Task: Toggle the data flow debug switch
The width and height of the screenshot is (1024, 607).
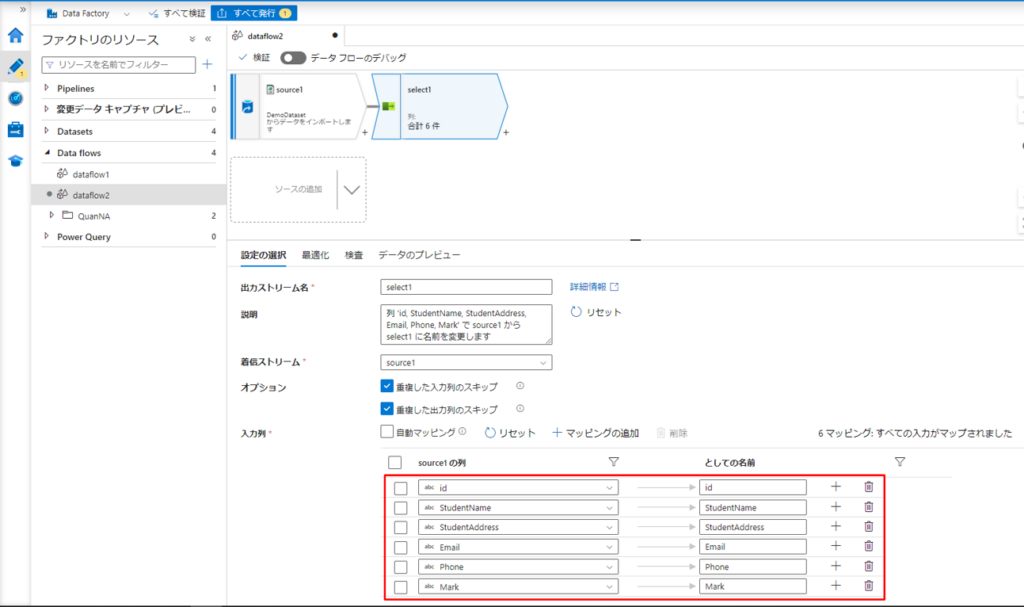Action: pyautogui.click(x=293, y=58)
